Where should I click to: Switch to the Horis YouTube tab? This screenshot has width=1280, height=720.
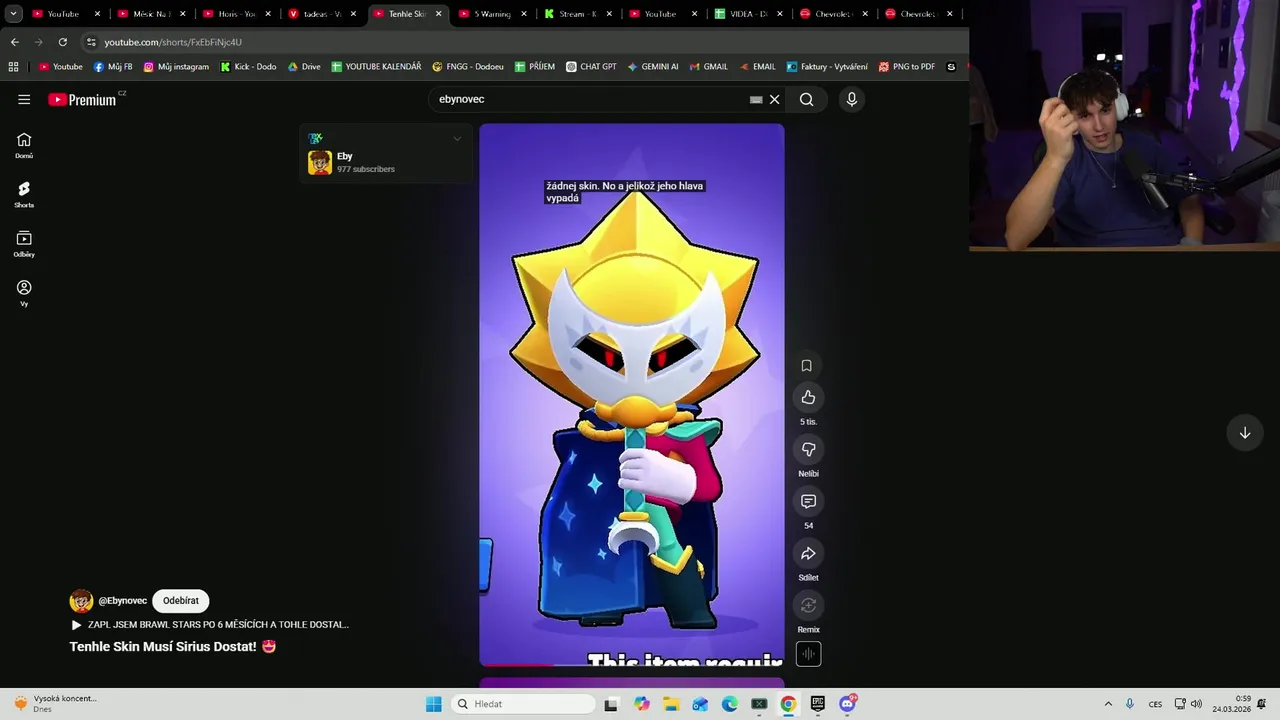tap(237, 14)
